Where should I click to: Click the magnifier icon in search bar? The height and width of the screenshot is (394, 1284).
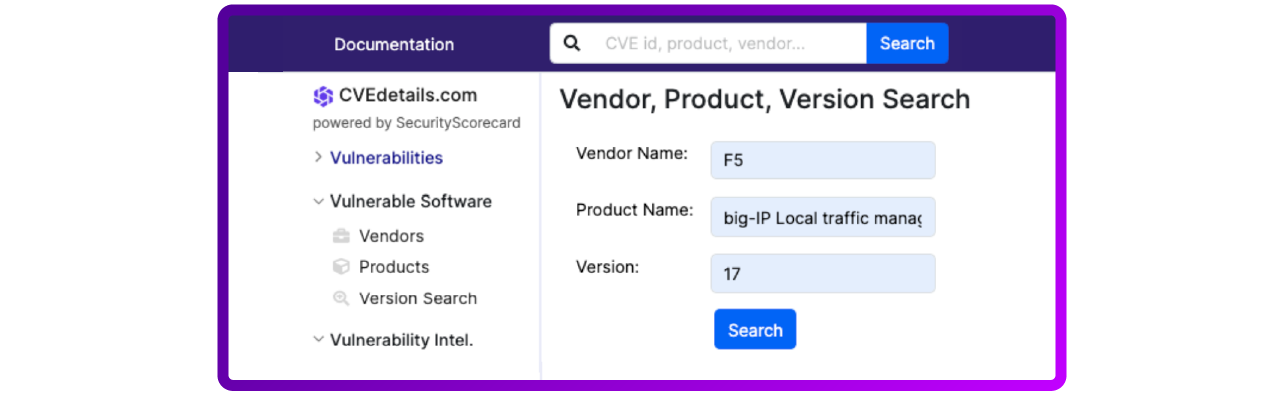(x=572, y=43)
